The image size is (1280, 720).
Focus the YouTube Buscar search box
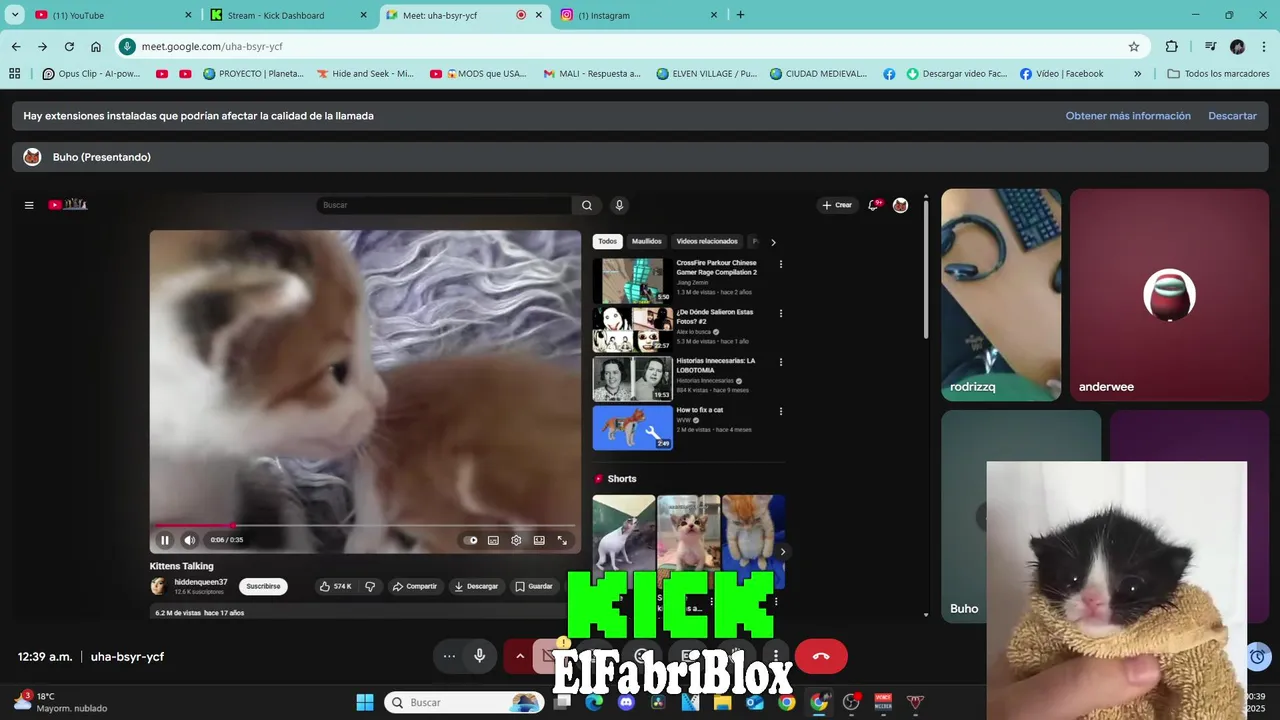444,205
